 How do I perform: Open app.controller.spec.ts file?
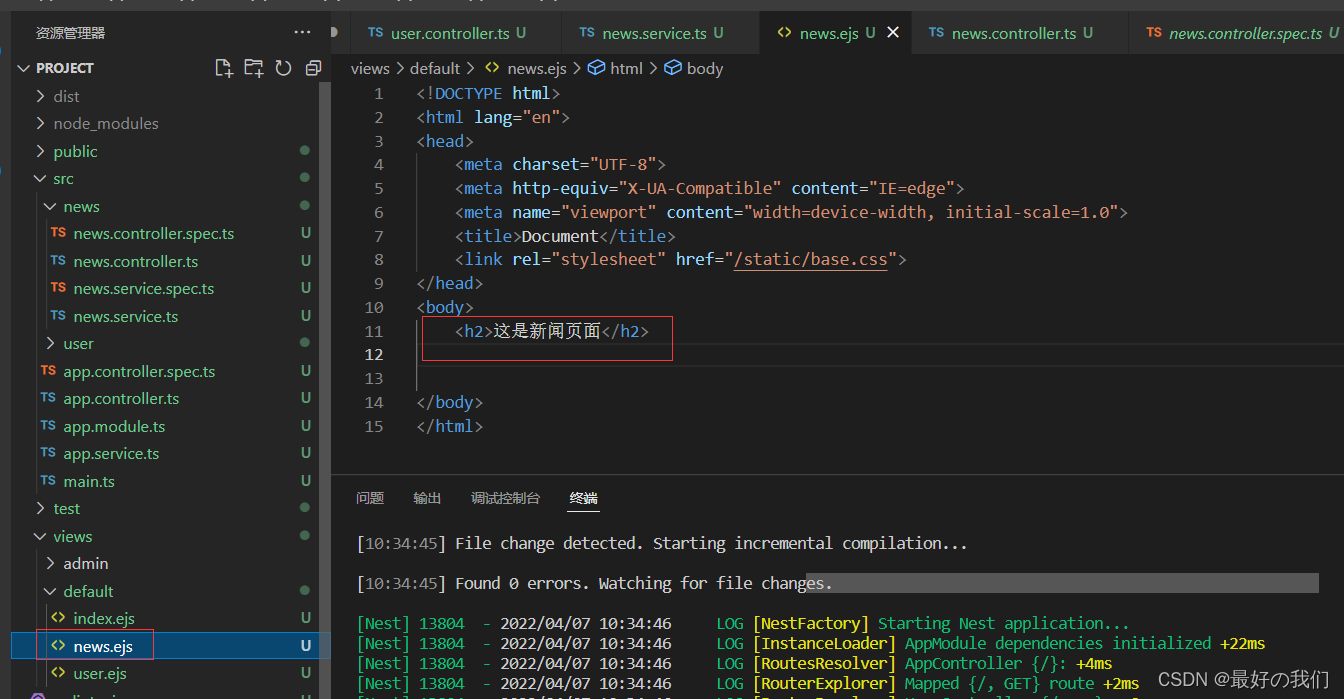[139, 371]
